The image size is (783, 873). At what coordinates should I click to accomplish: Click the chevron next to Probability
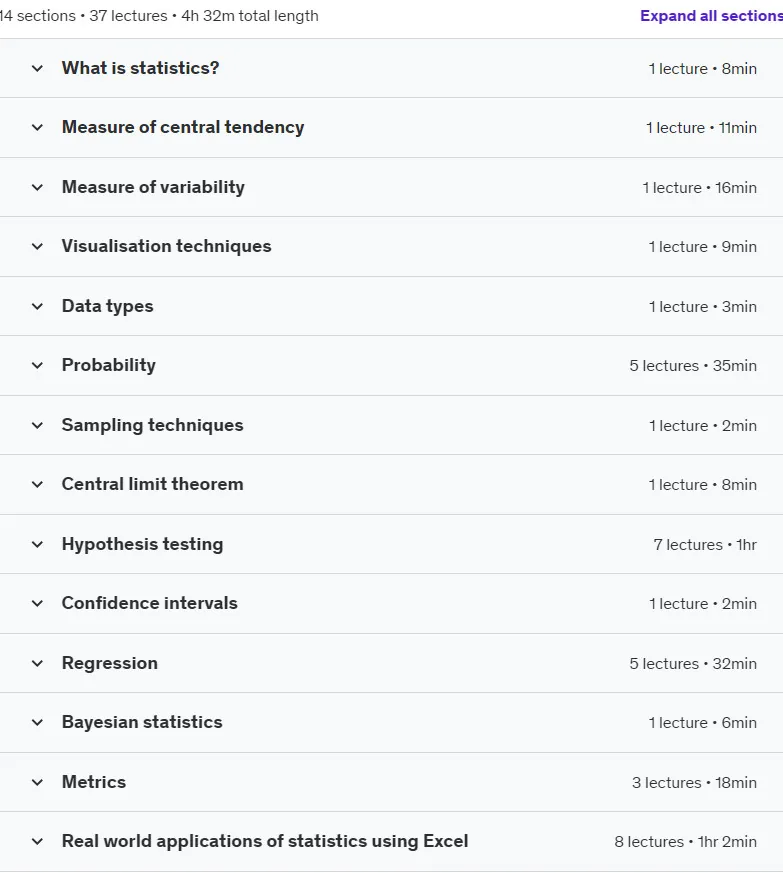tap(37, 366)
